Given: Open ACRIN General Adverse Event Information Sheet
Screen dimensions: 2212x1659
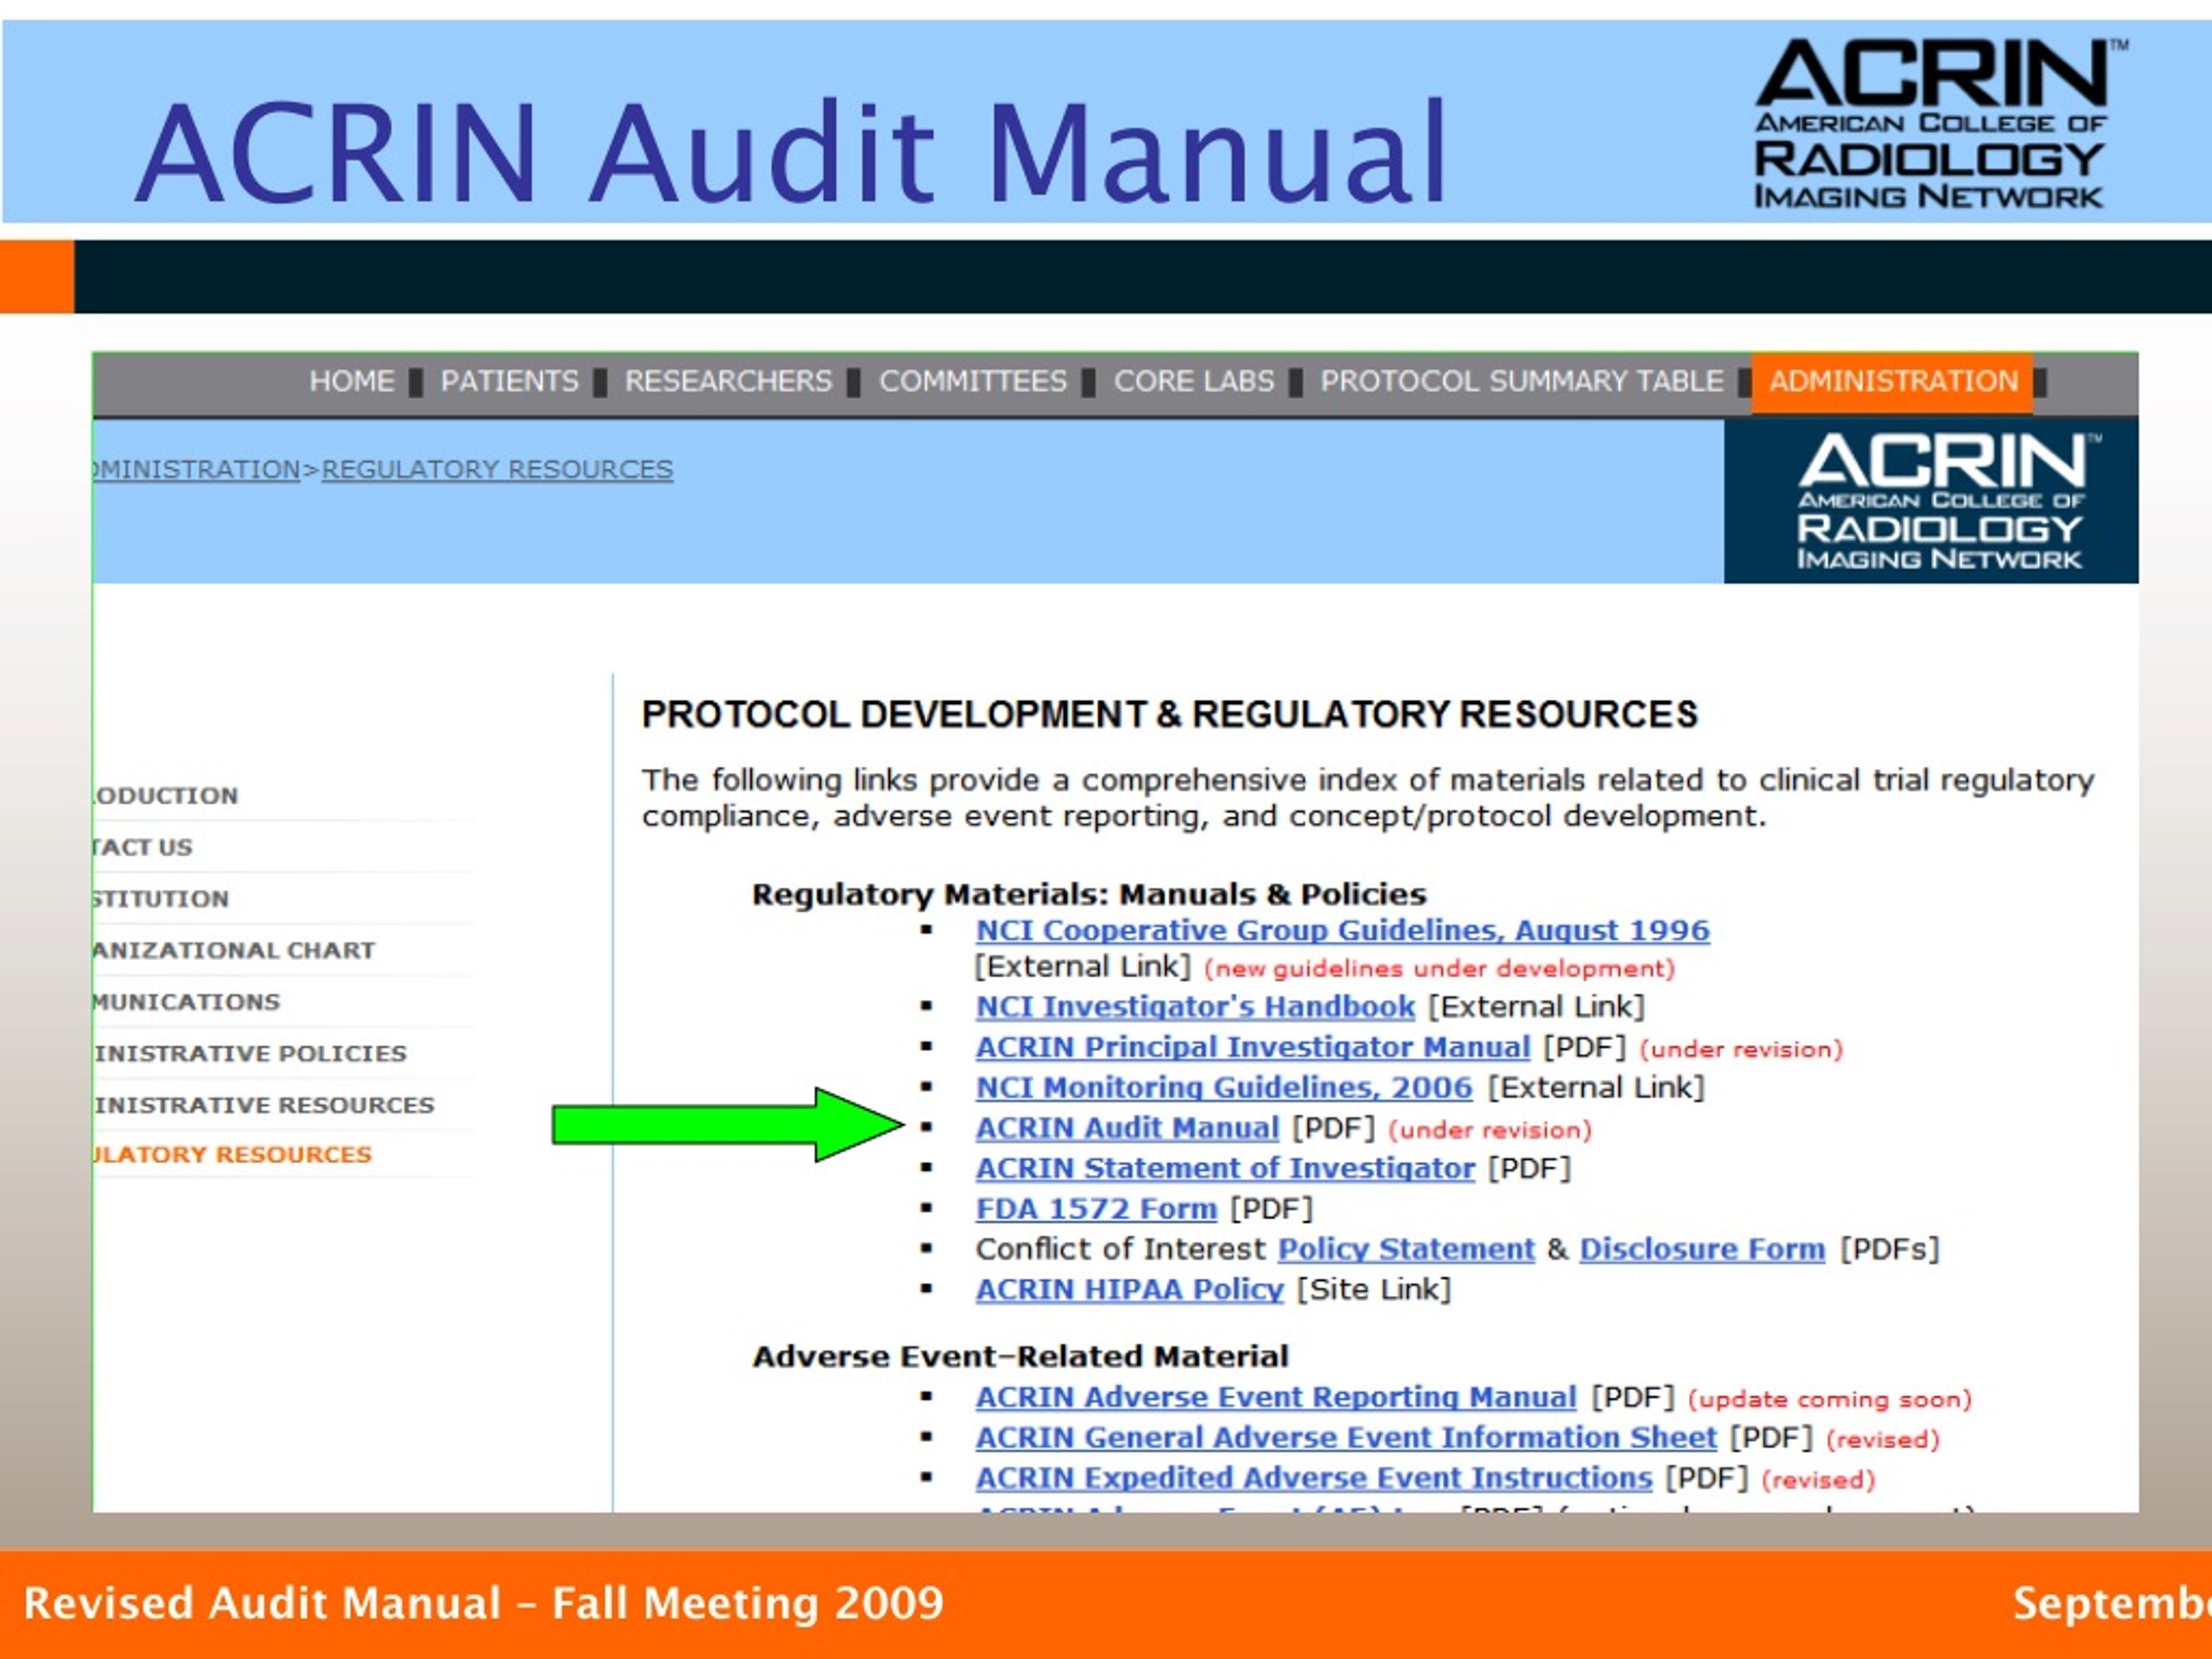Looking at the screenshot, I should coord(1346,1437).
